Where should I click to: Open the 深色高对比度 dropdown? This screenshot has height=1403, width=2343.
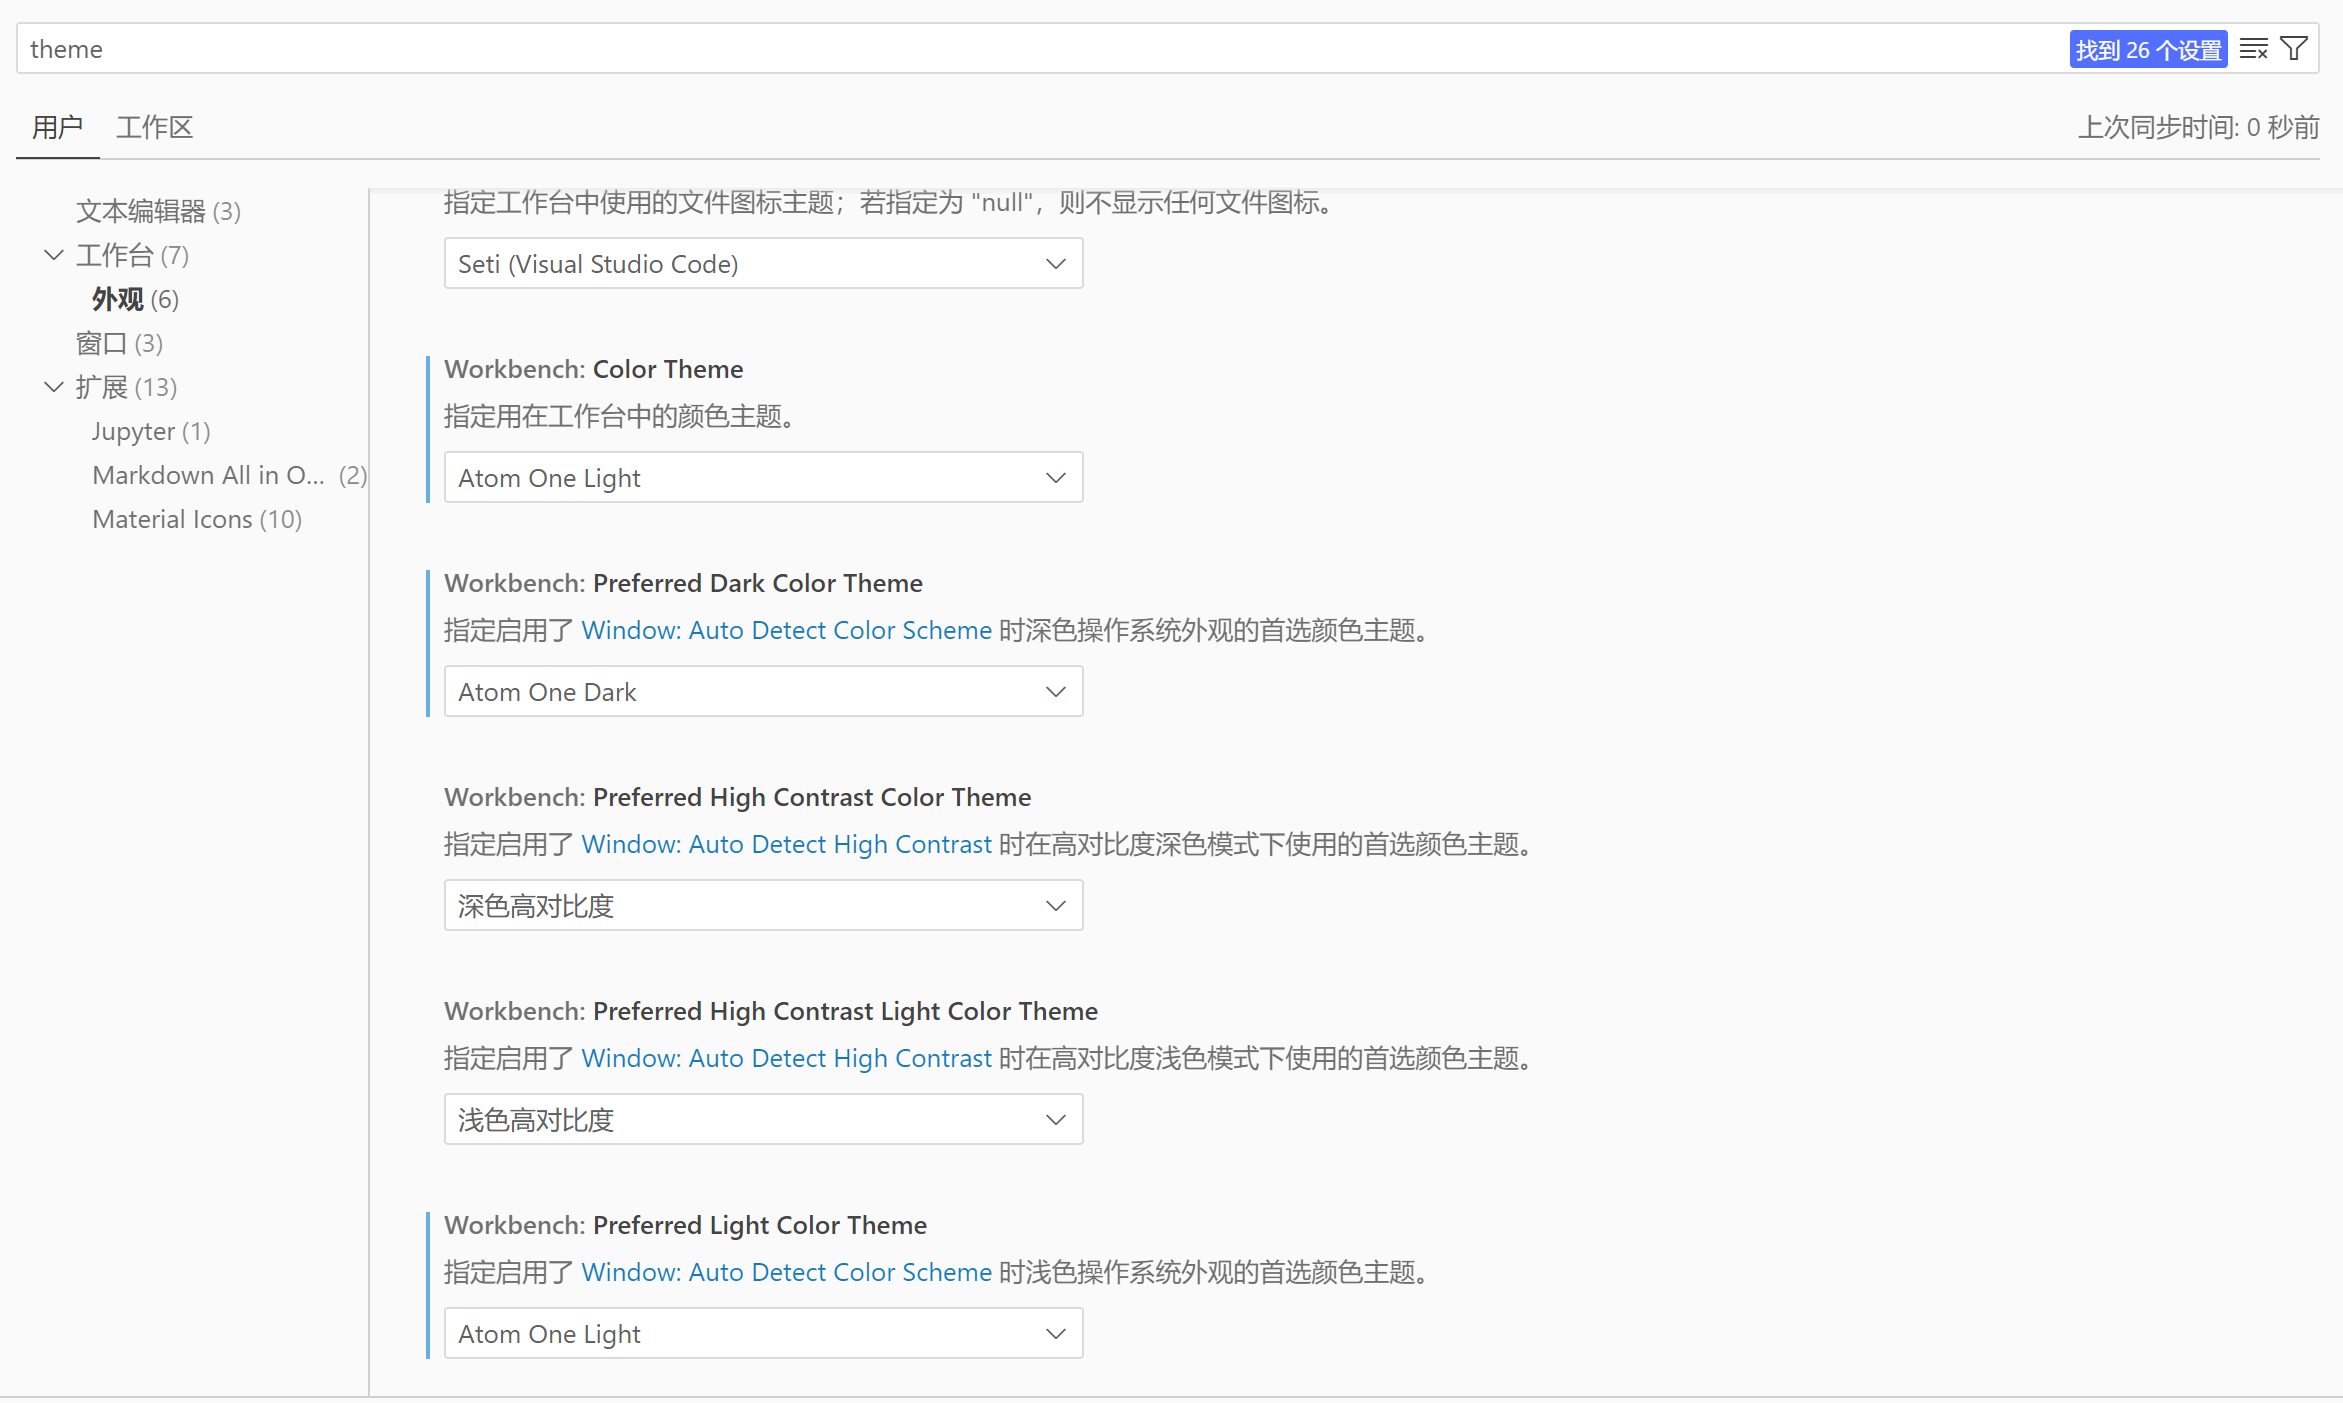pyautogui.click(x=763, y=906)
